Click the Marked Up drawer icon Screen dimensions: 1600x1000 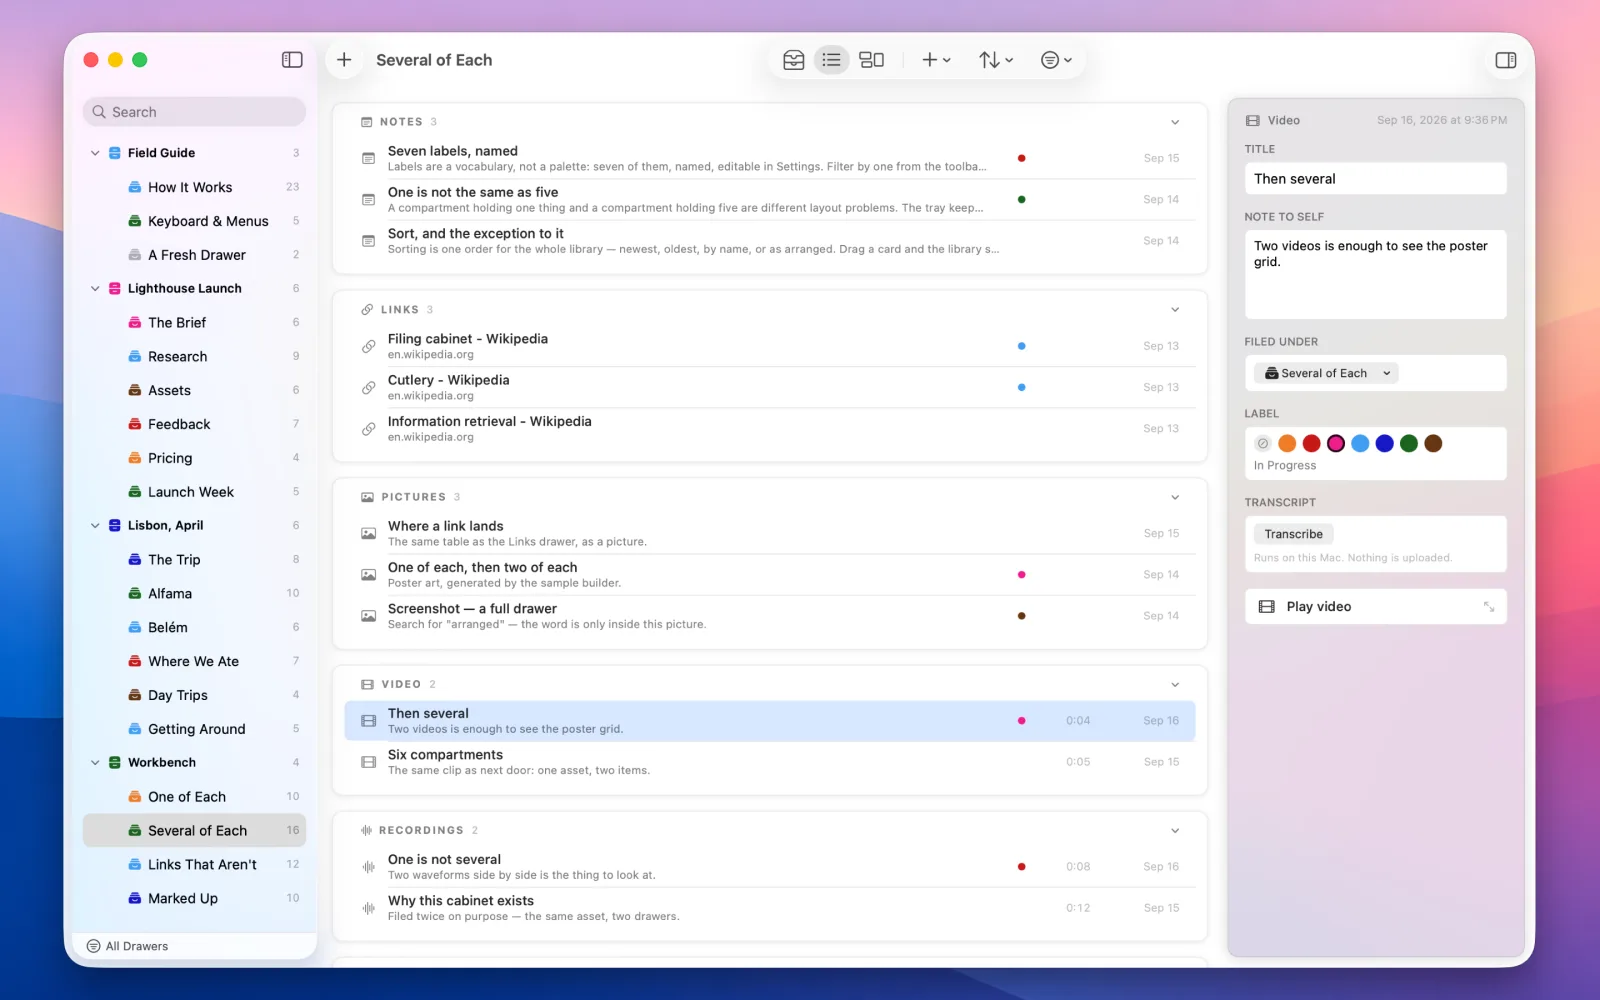tap(135, 898)
